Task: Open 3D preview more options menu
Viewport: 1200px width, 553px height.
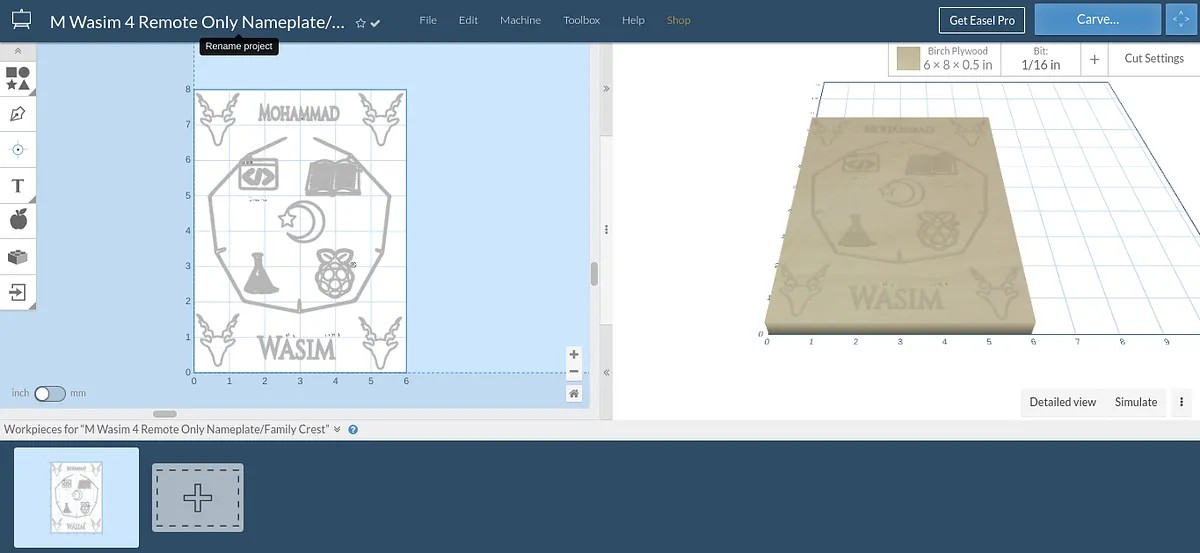Action: click(1181, 402)
